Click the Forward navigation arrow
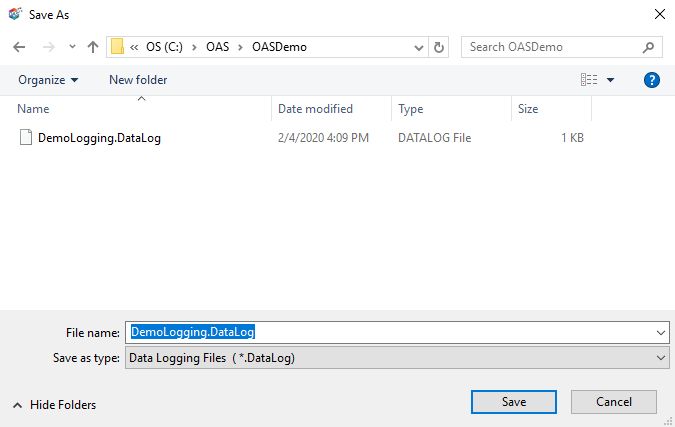Viewport: 675px width, 427px height. pos(49,47)
